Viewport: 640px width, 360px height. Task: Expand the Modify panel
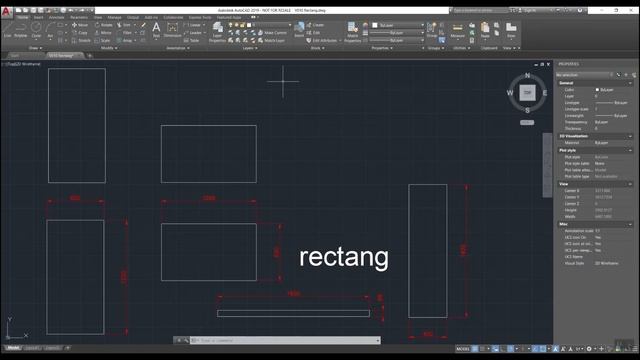pyautogui.click(x=109, y=48)
